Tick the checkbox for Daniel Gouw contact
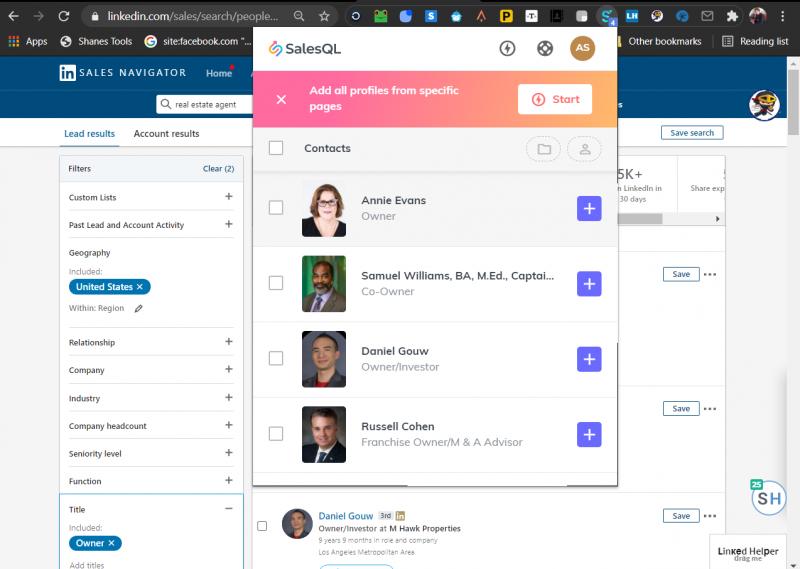800x569 pixels. click(x=276, y=358)
